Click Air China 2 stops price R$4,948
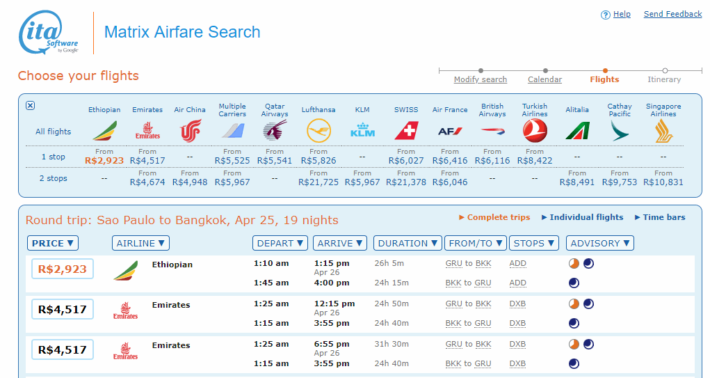The height and width of the screenshot is (378, 710). pos(190,182)
